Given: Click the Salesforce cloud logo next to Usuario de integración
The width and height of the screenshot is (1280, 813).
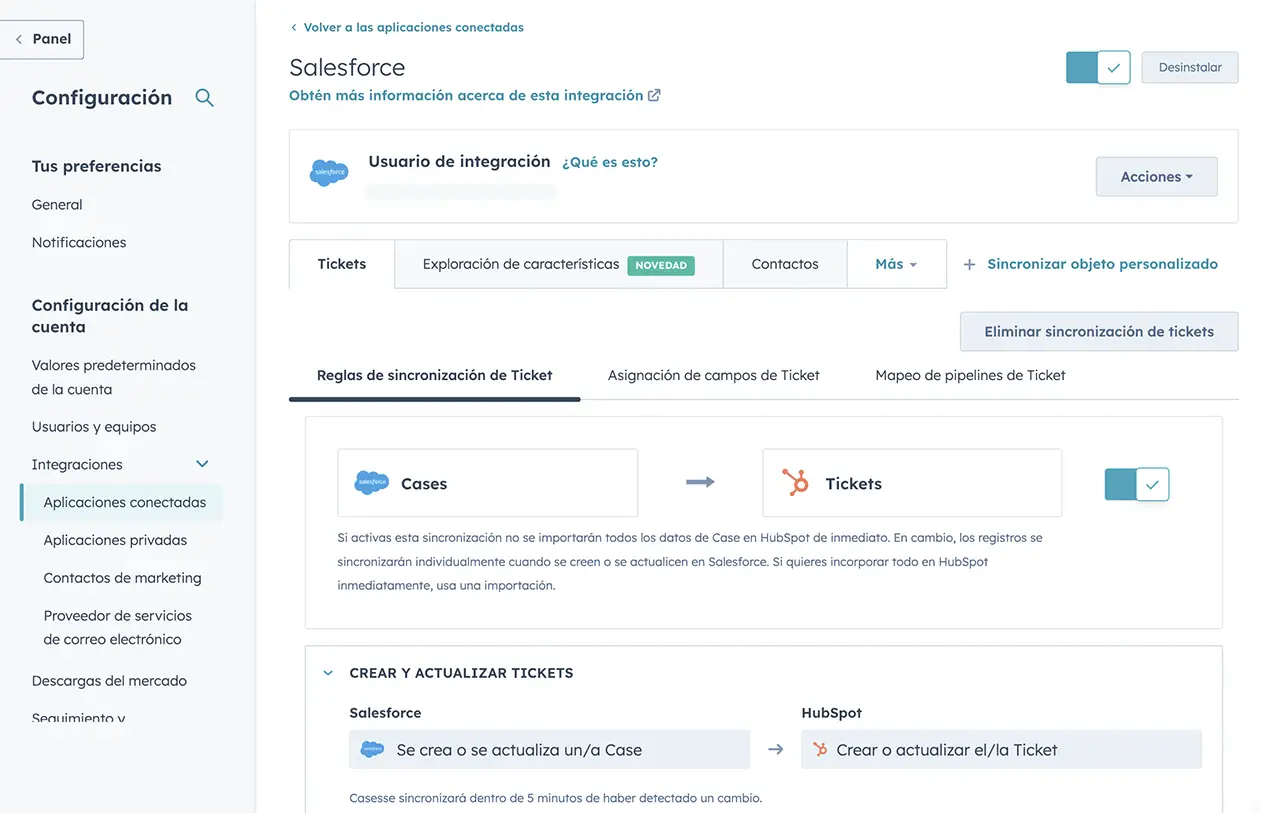Looking at the screenshot, I should [x=329, y=172].
